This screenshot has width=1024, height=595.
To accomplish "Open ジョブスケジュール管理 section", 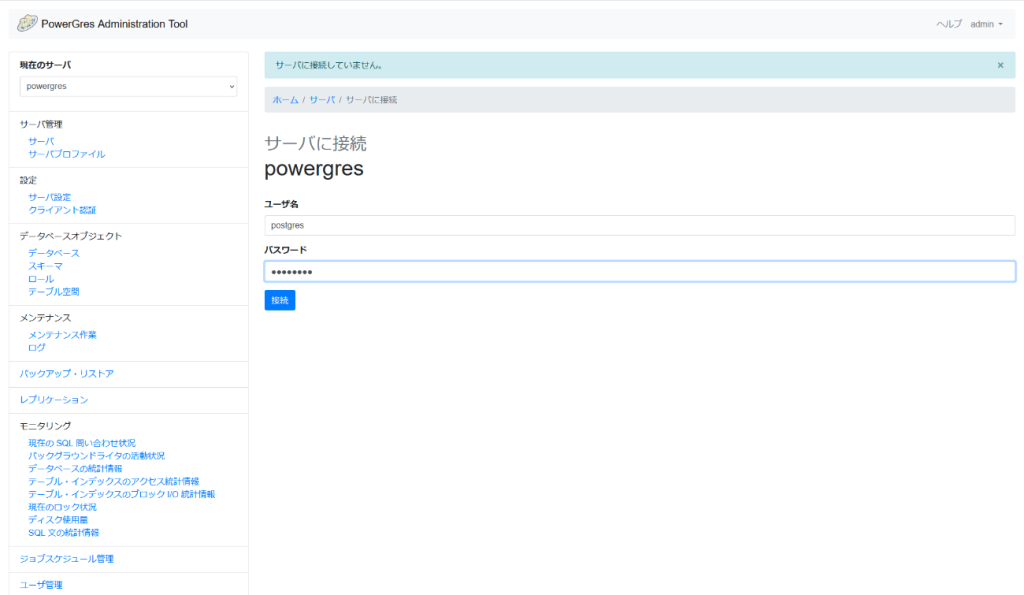I will pyautogui.click(x=67, y=559).
